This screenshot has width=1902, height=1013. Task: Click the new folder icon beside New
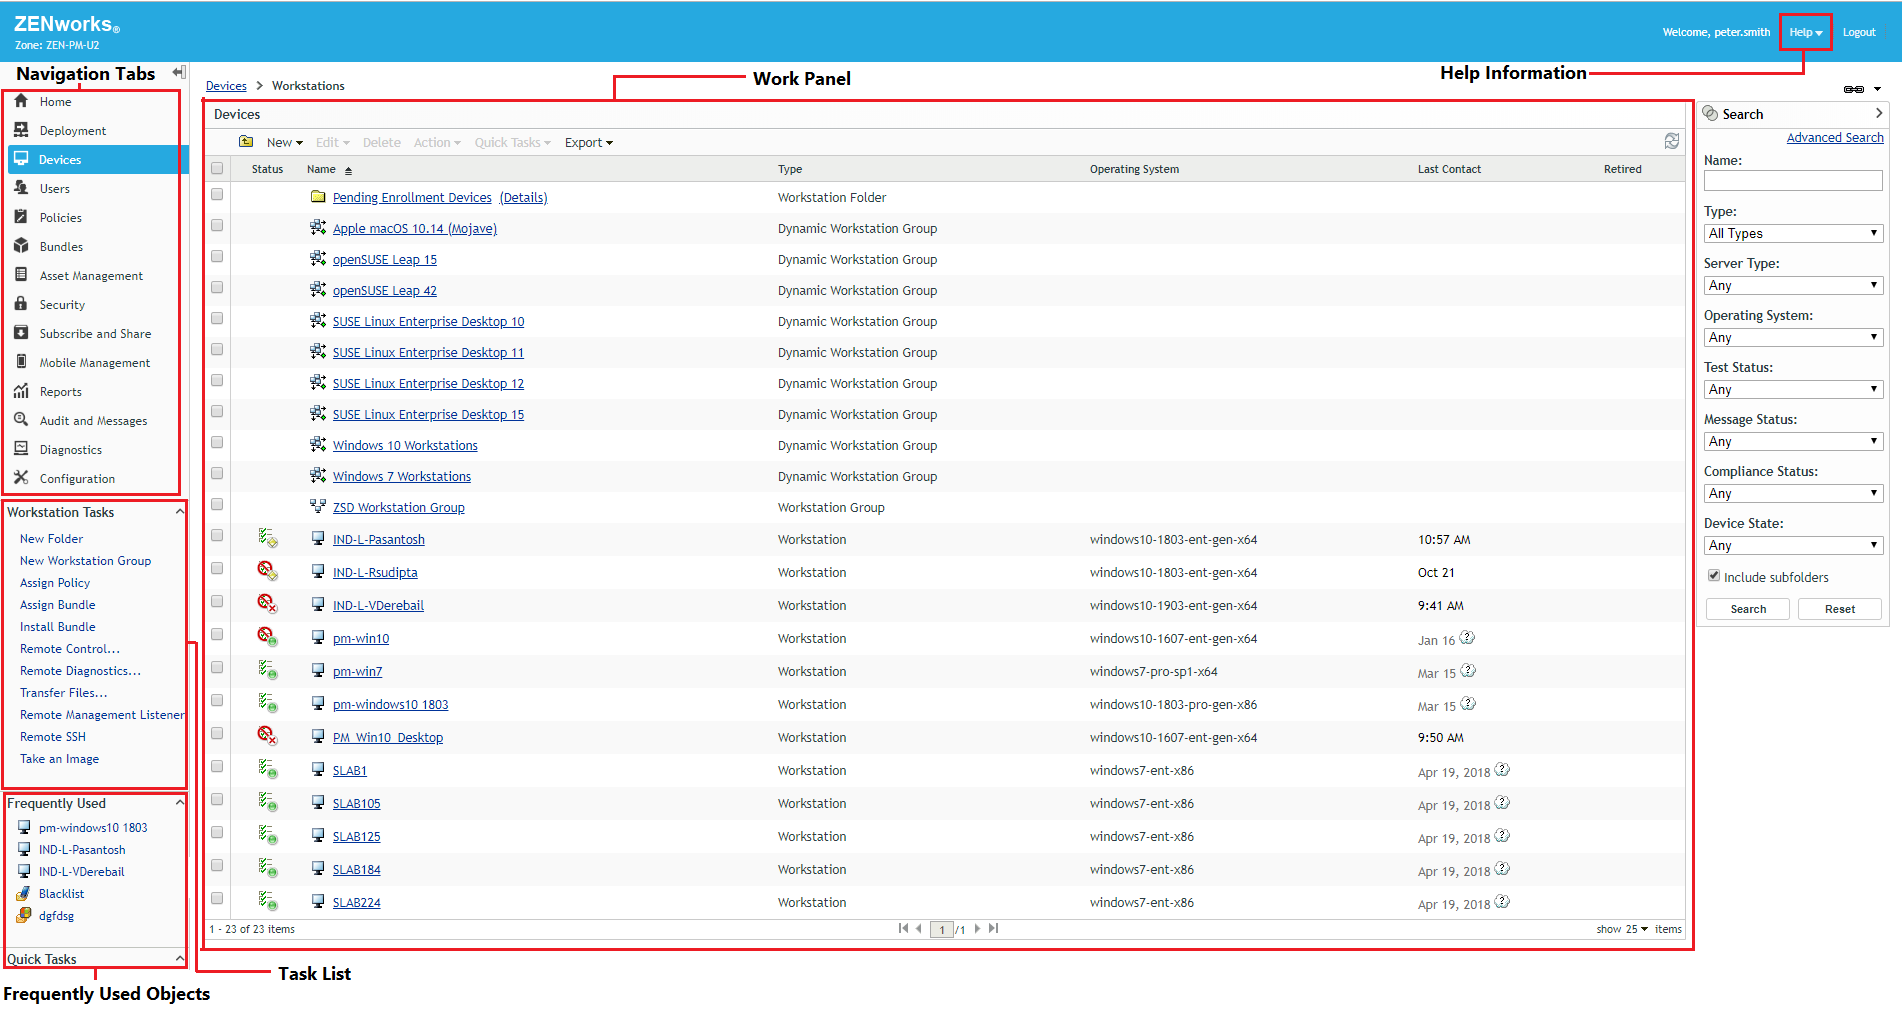(x=246, y=142)
